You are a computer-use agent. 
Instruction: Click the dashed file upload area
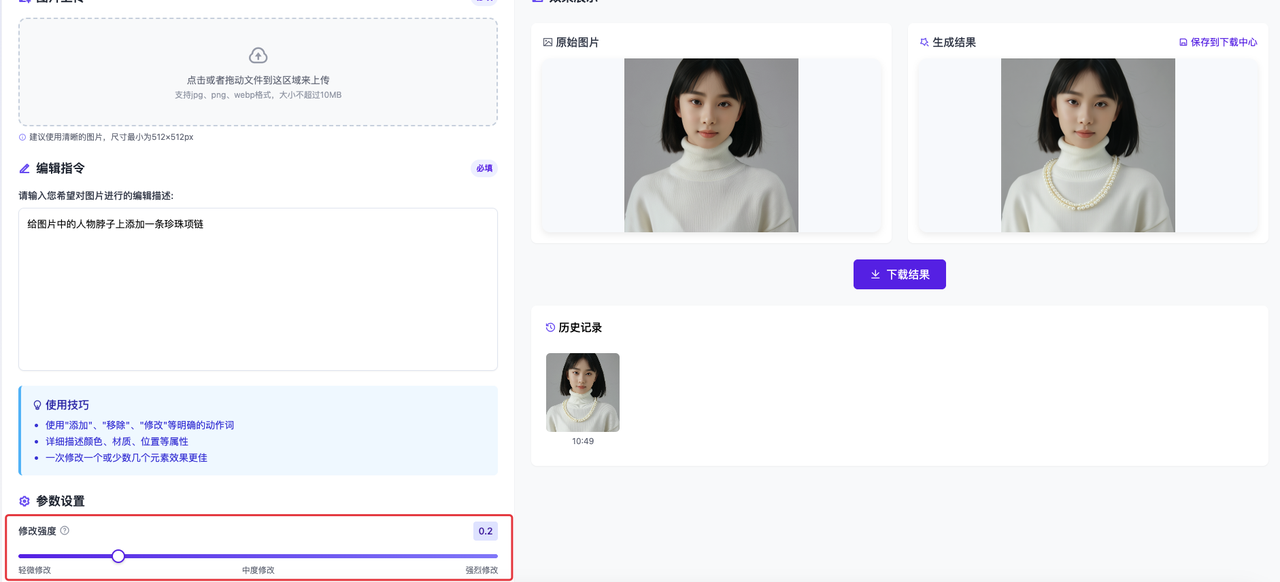pyautogui.click(x=257, y=73)
